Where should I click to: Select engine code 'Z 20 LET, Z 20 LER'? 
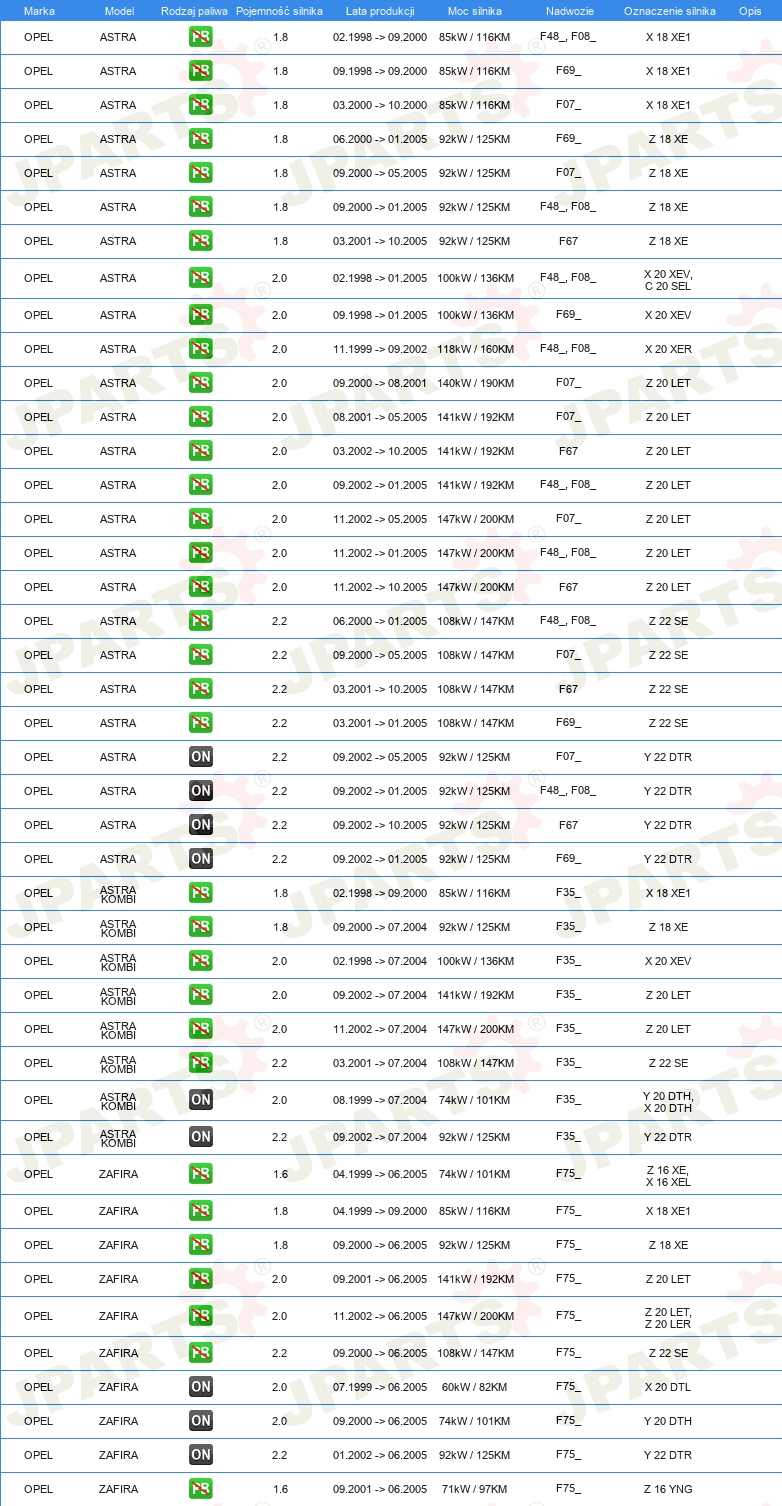click(x=668, y=1318)
